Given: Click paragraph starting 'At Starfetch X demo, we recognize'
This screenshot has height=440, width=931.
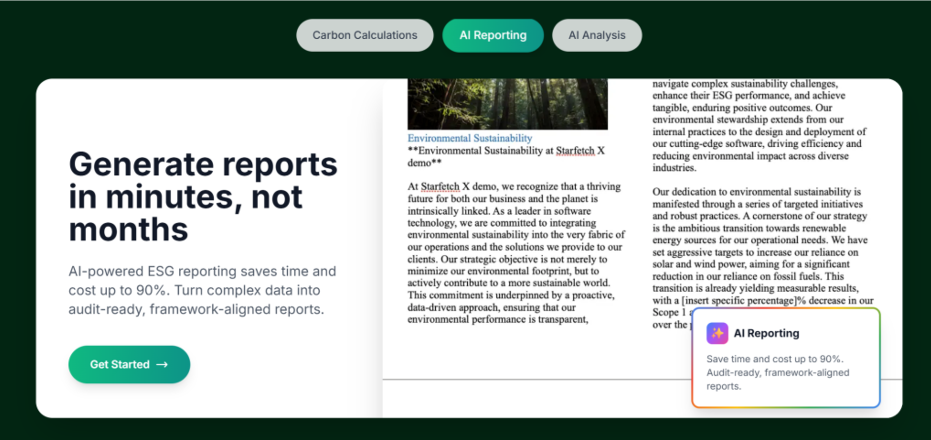Looking at the screenshot, I should [516, 254].
